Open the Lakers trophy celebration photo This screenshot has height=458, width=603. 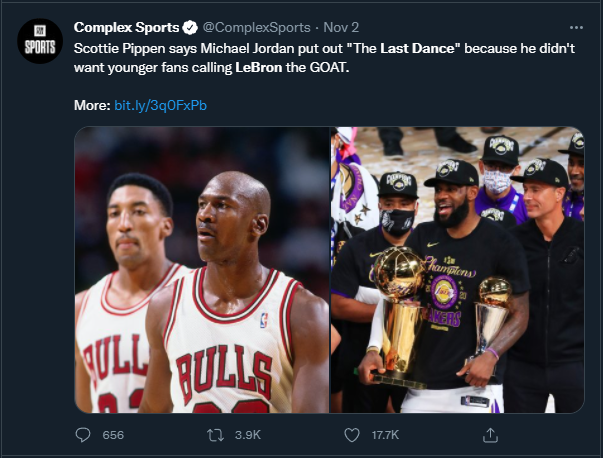tap(457, 270)
